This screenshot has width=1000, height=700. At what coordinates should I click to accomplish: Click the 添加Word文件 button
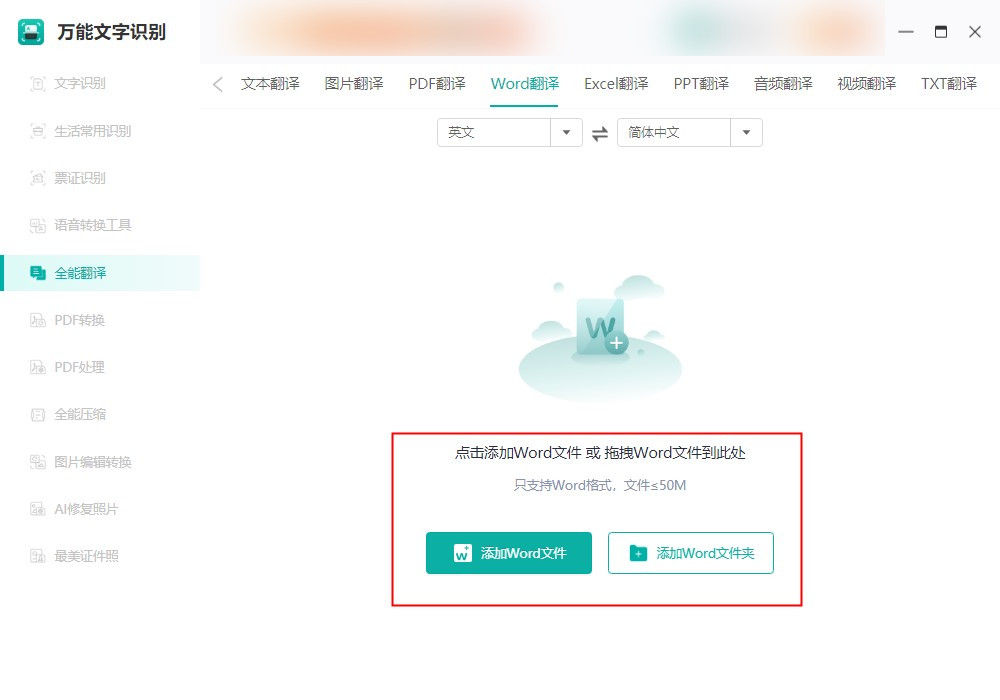coord(509,553)
